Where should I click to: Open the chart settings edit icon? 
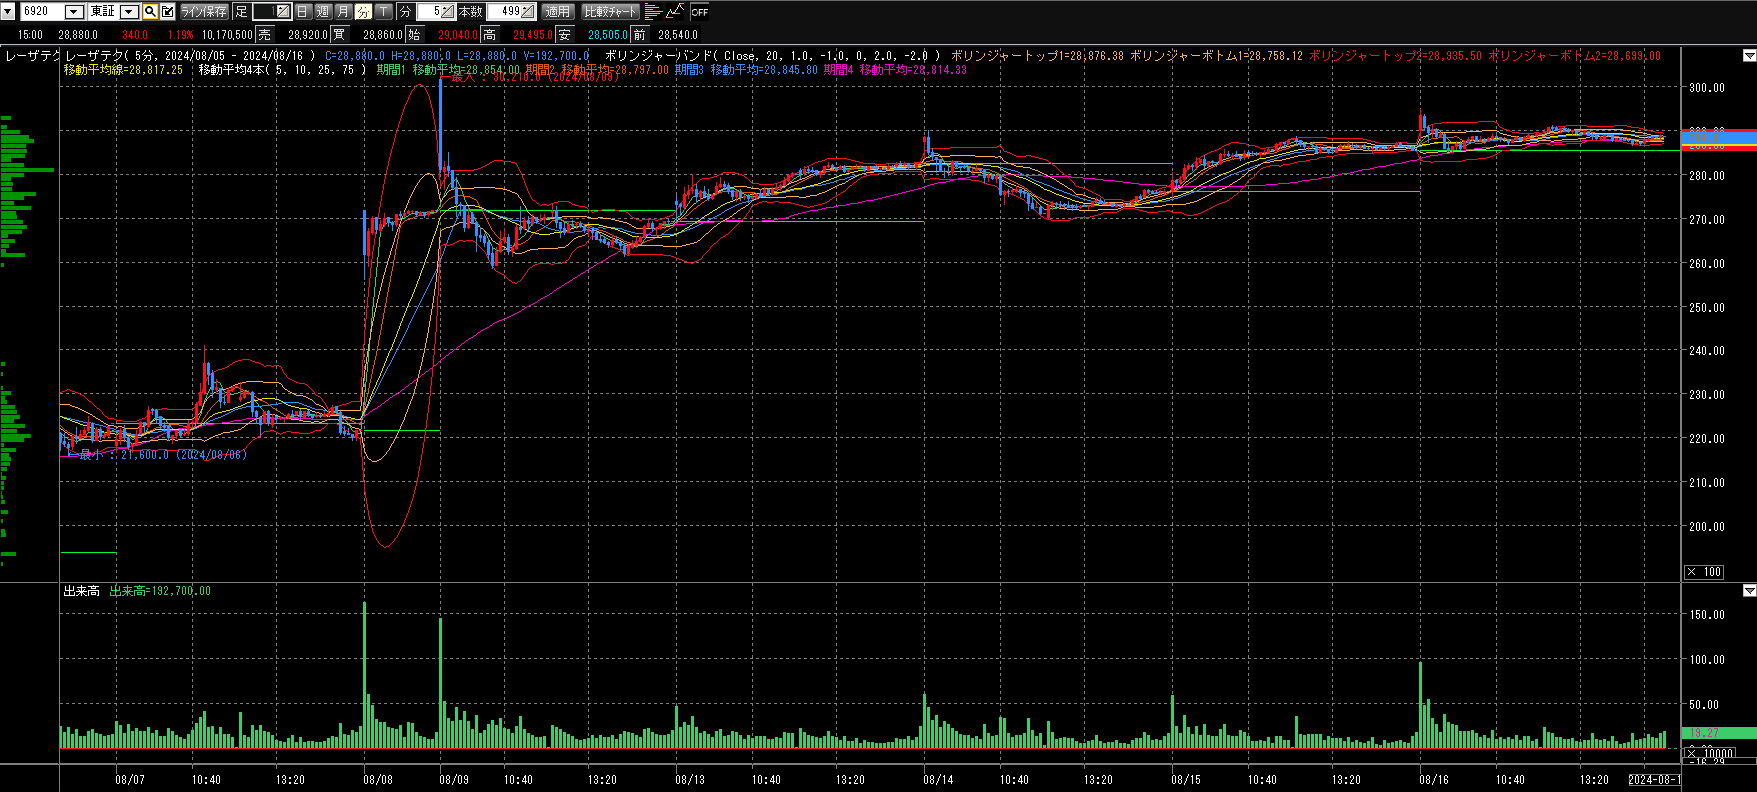[x=167, y=12]
